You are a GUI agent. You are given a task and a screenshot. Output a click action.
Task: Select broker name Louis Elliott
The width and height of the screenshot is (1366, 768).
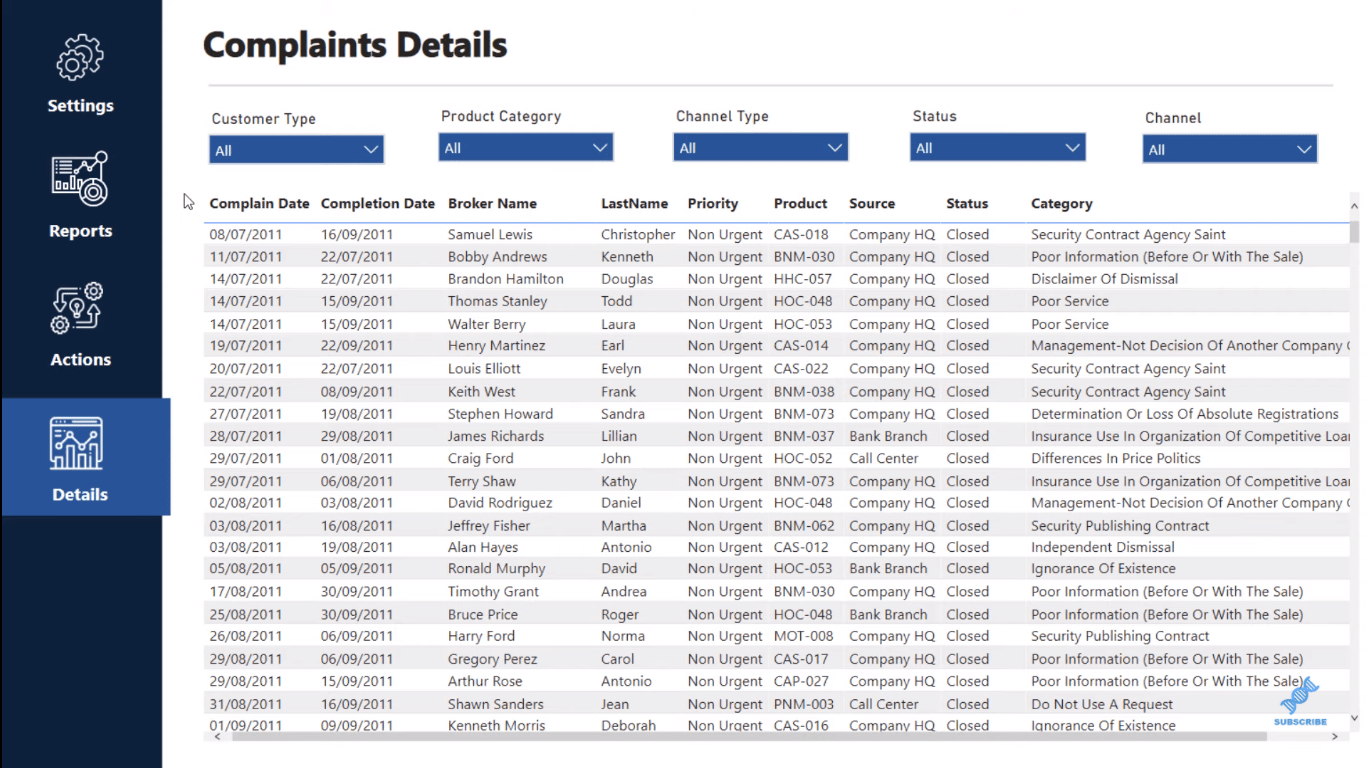484,369
